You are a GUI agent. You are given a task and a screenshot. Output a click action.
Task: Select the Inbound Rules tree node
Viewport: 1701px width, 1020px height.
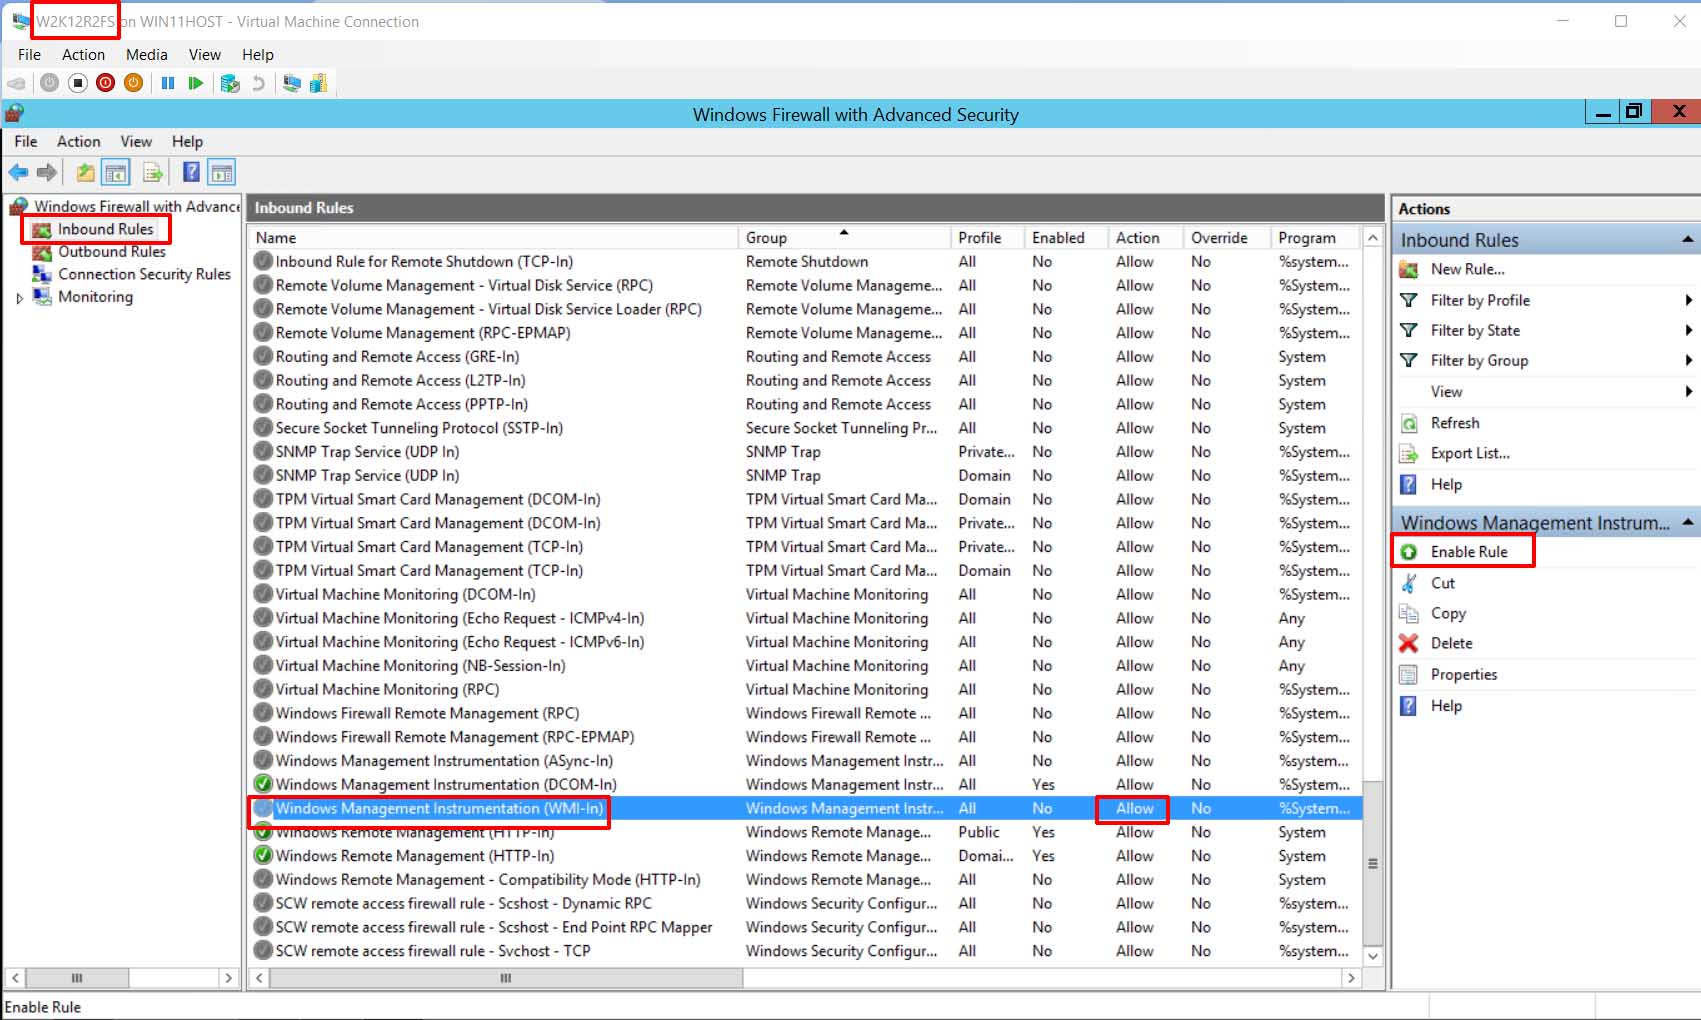click(105, 229)
